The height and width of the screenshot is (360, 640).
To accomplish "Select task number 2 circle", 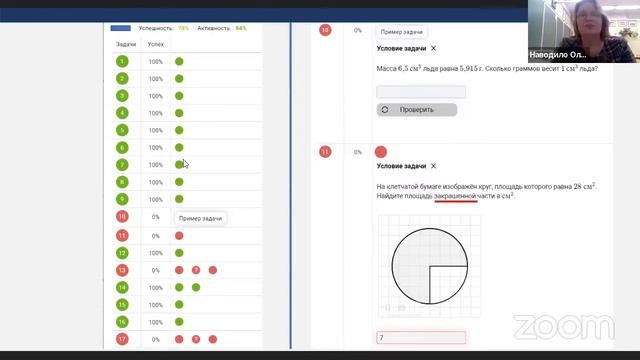I will click(x=122, y=78).
